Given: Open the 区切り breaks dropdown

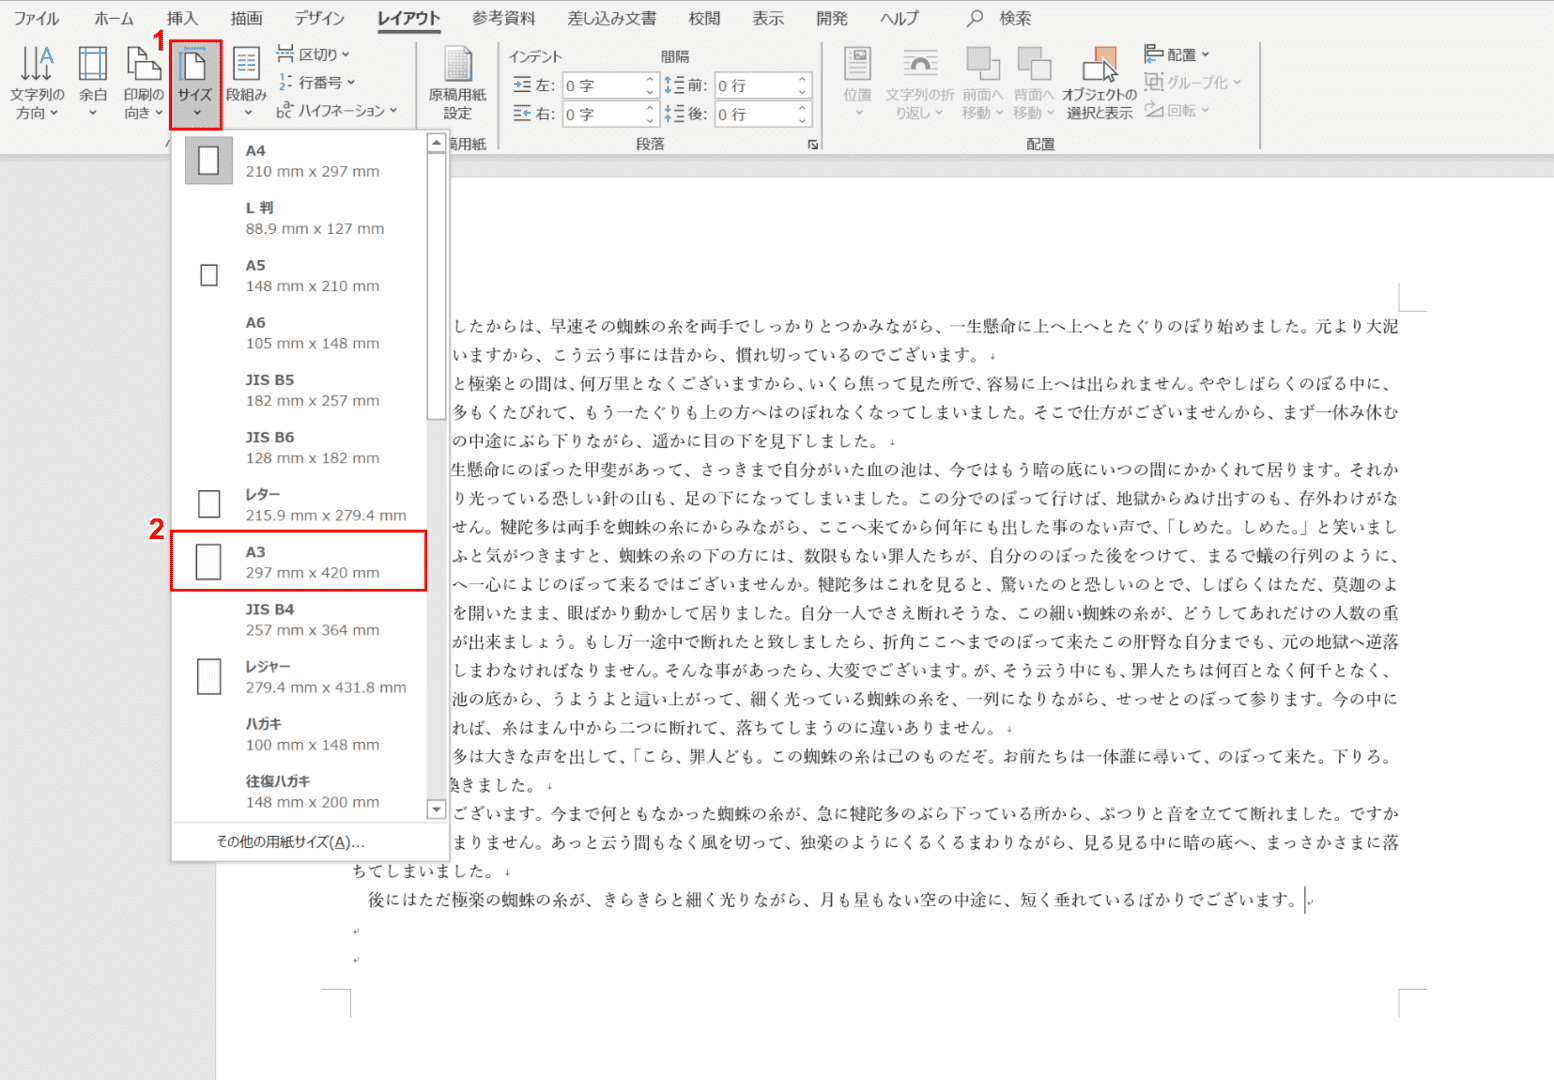Looking at the screenshot, I should [x=313, y=54].
